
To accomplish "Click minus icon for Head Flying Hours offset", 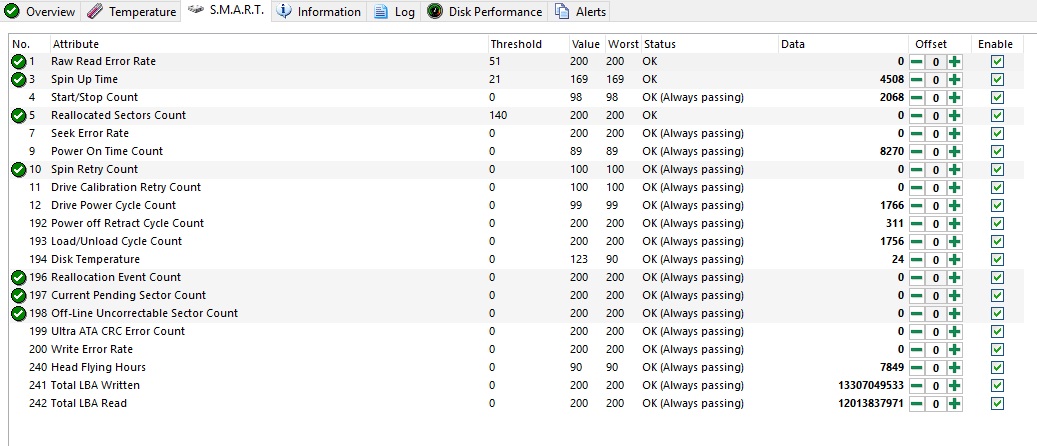I will click(x=916, y=367).
